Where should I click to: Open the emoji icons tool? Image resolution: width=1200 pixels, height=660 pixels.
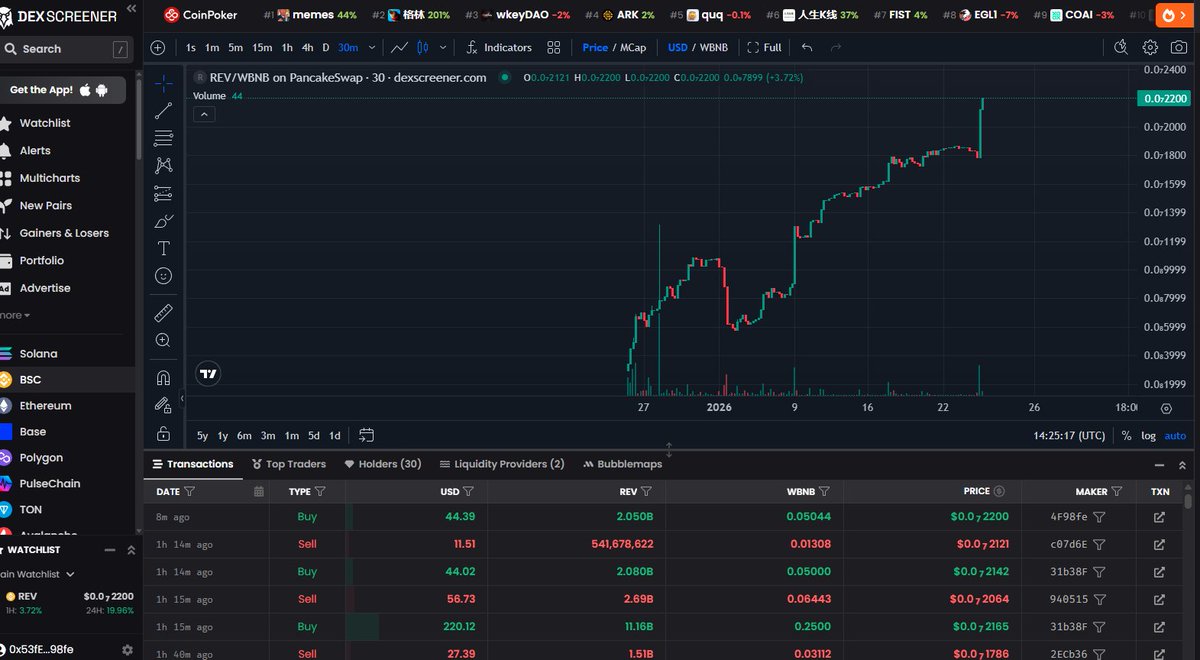tap(163, 275)
